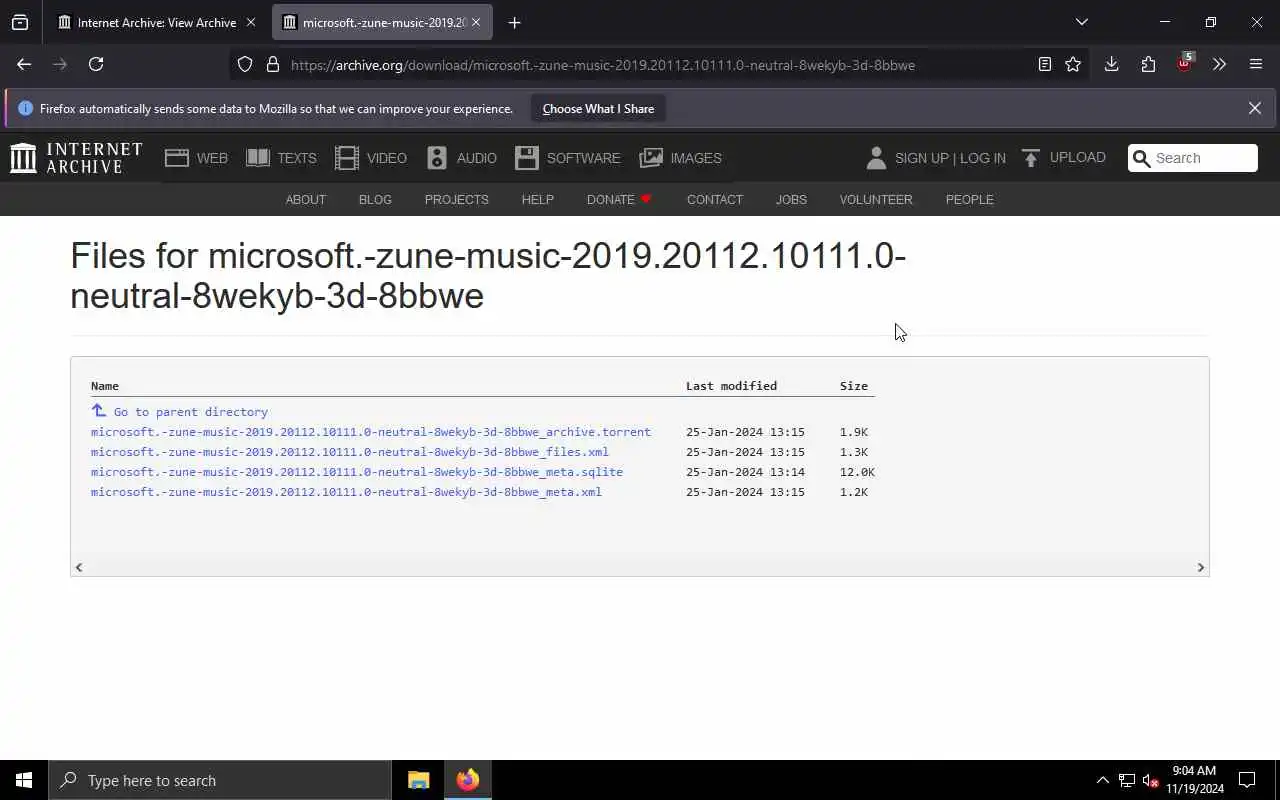
Task: Bookmark this page with star icon
Action: pyautogui.click(x=1073, y=64)
